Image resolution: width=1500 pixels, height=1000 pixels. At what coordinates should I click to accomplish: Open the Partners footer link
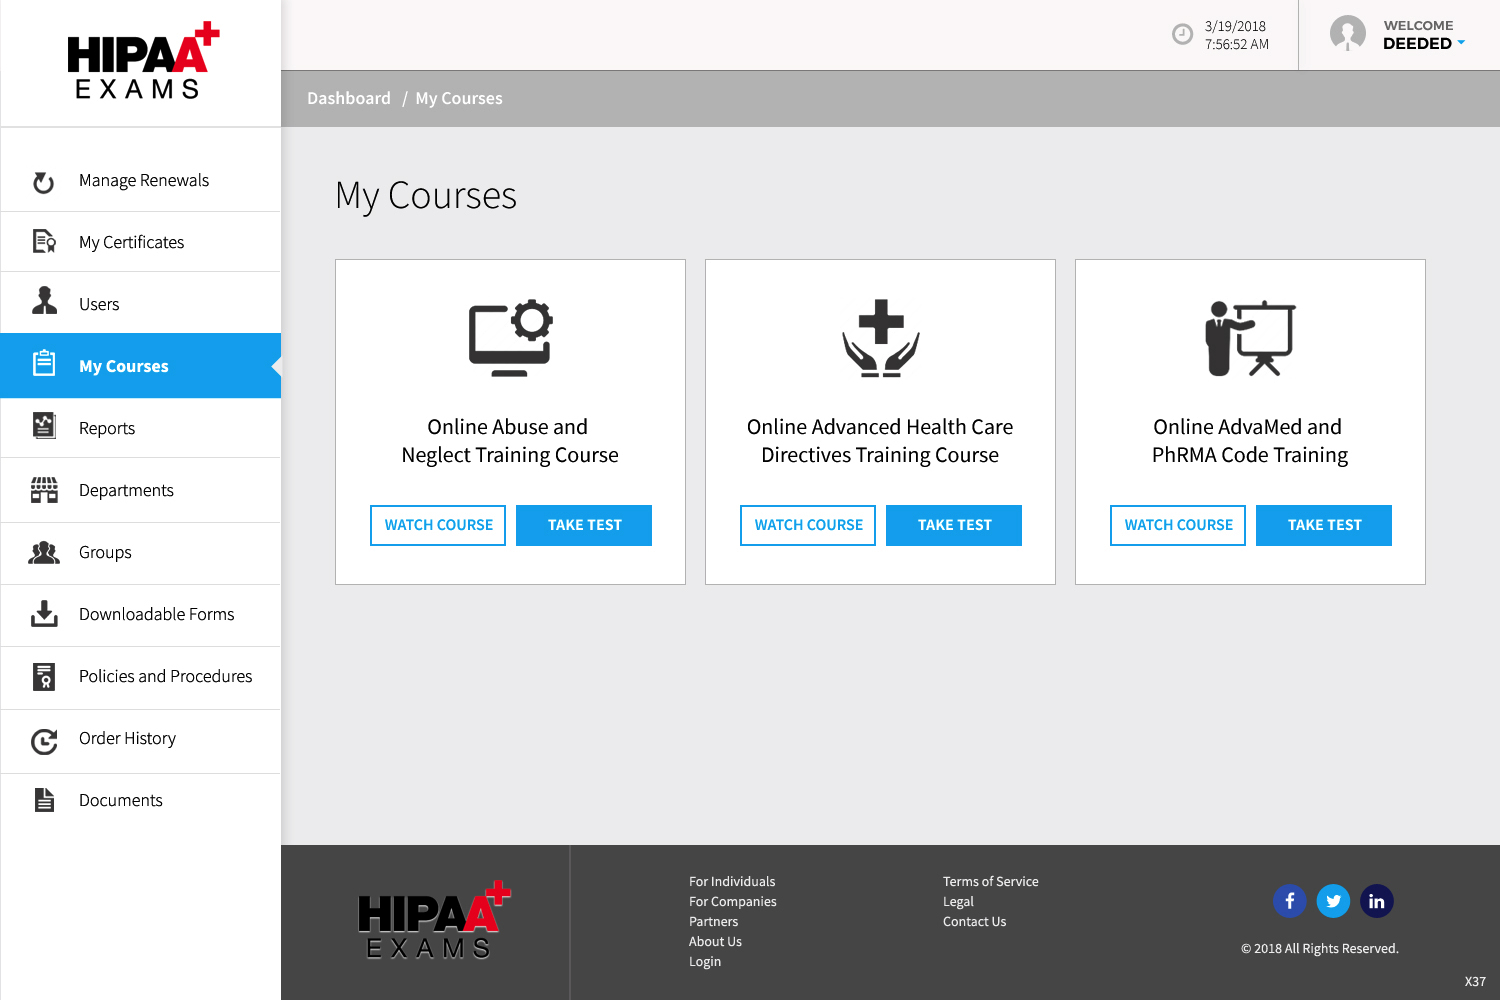click(714, 921)
